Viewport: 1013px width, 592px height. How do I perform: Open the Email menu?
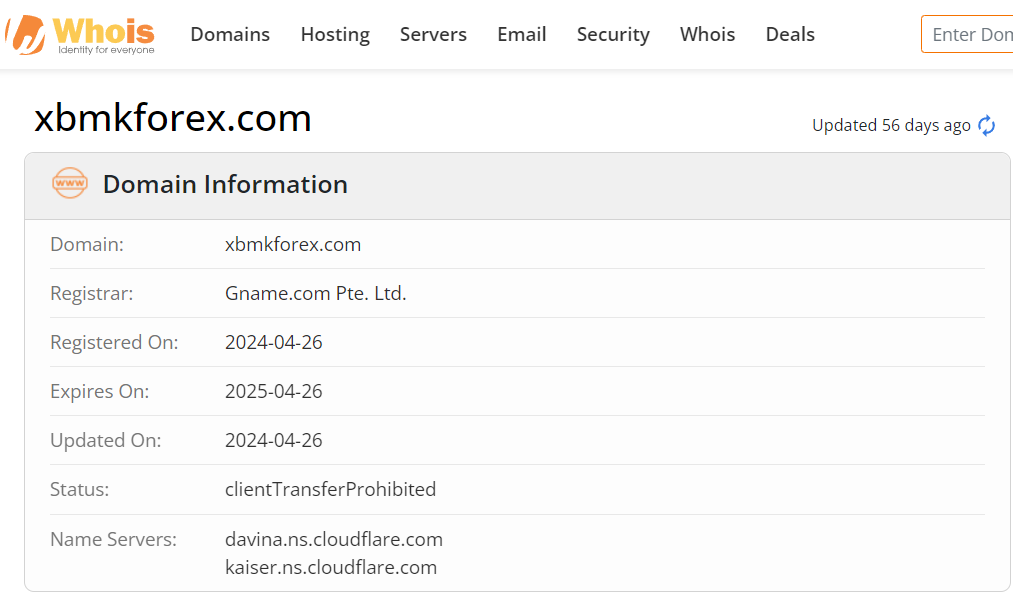coord(521,34)
